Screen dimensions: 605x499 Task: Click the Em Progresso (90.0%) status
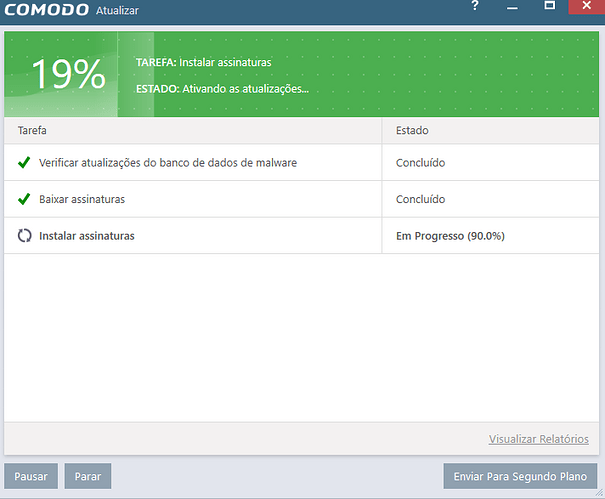(x=449, y=236)
